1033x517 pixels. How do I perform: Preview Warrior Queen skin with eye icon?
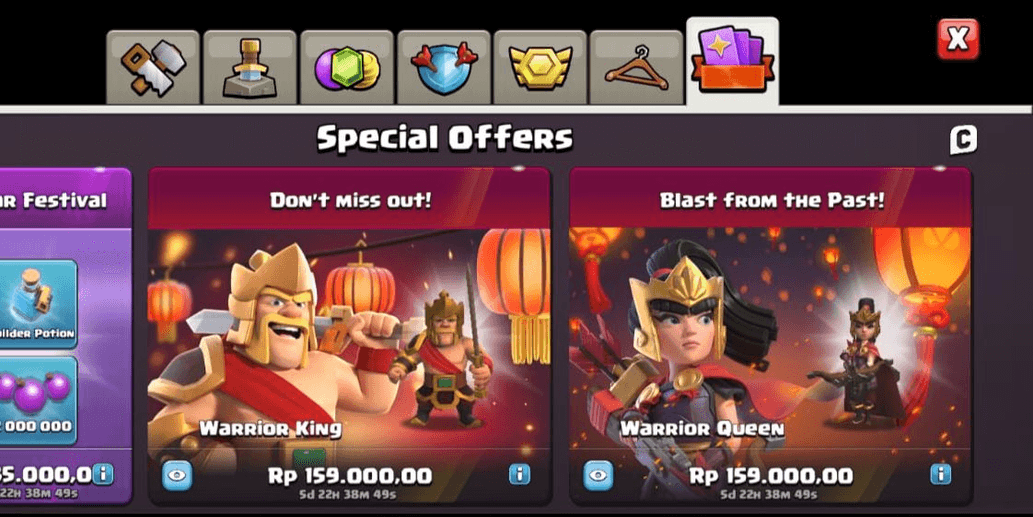click(598, 476)
